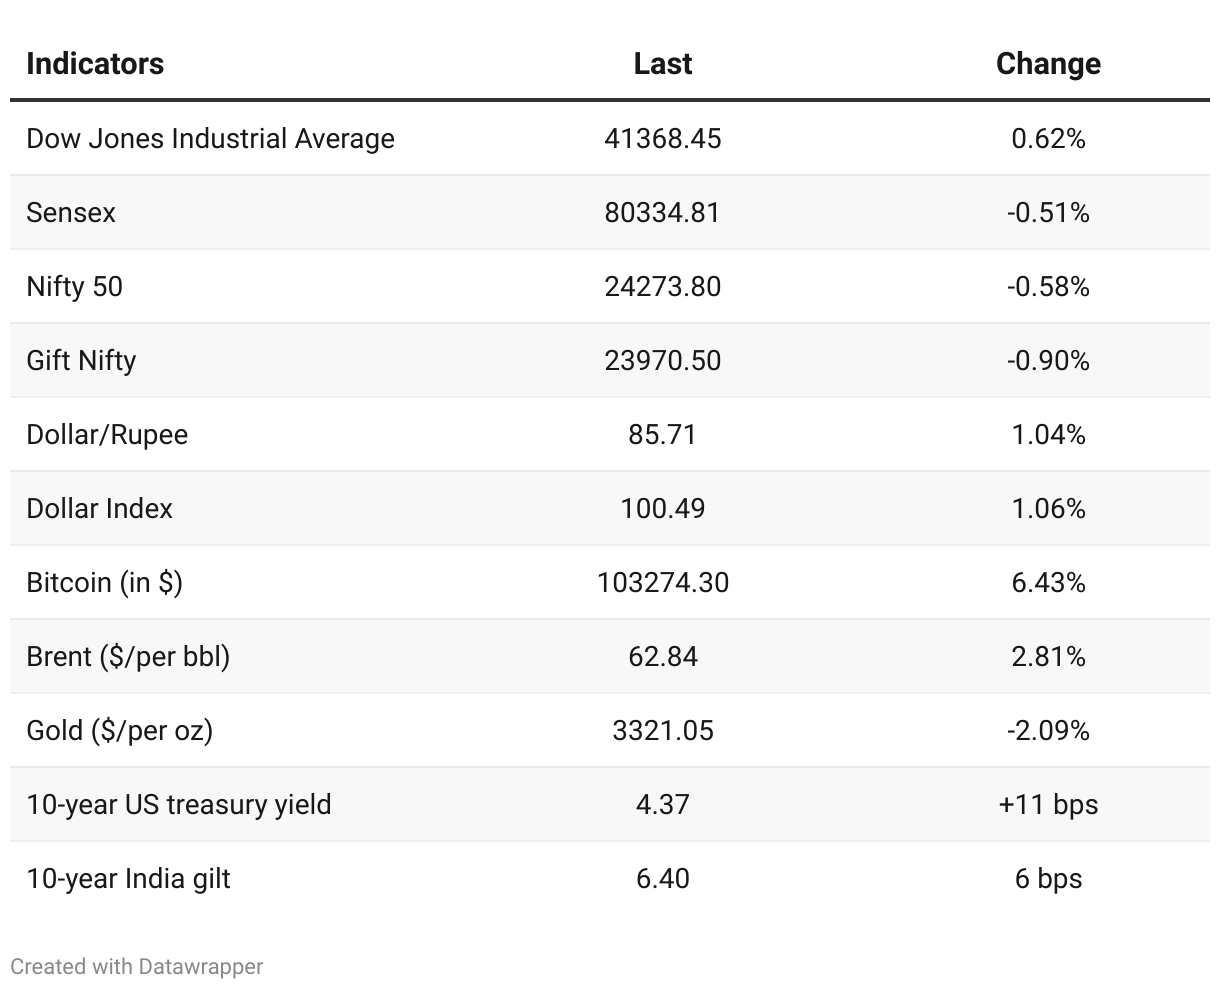This screenshot has width=1220, height=990.
Task: Select the Gold change value -2.09%
Action: point(1048,730)
